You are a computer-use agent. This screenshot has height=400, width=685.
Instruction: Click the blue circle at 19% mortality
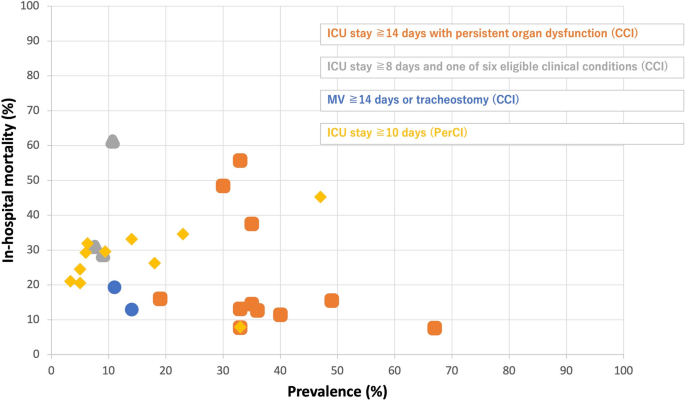coord(114,287)
